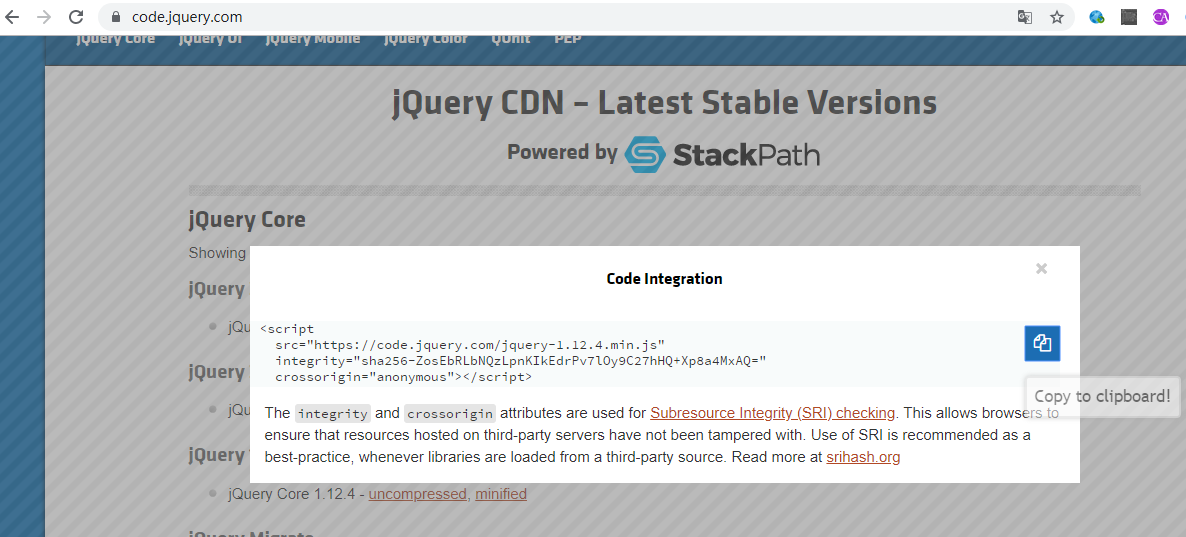Click the browser back arrow
Screen dimensions: 1186x537
click(13, 17)
